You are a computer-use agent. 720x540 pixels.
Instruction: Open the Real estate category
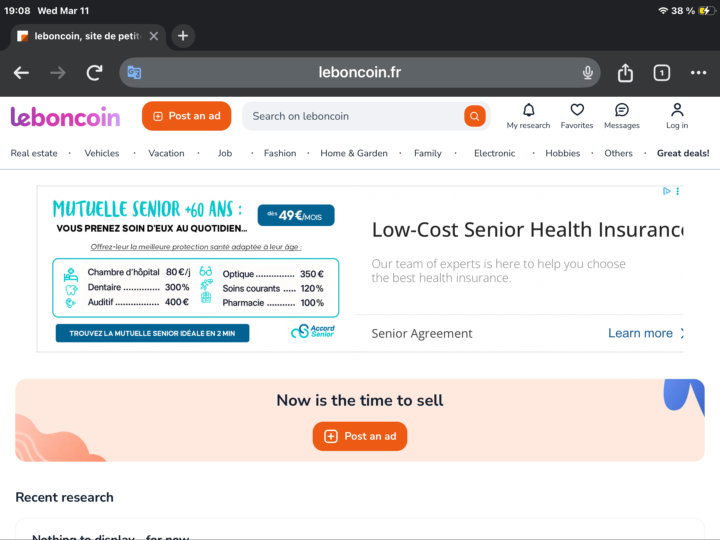34,154
